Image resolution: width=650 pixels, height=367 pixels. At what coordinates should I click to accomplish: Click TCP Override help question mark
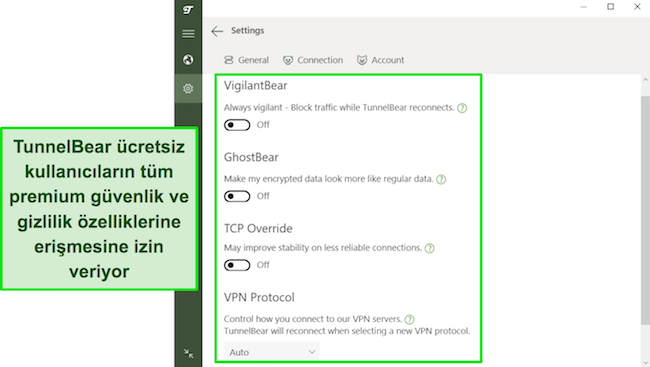click(x=430, y=248)
